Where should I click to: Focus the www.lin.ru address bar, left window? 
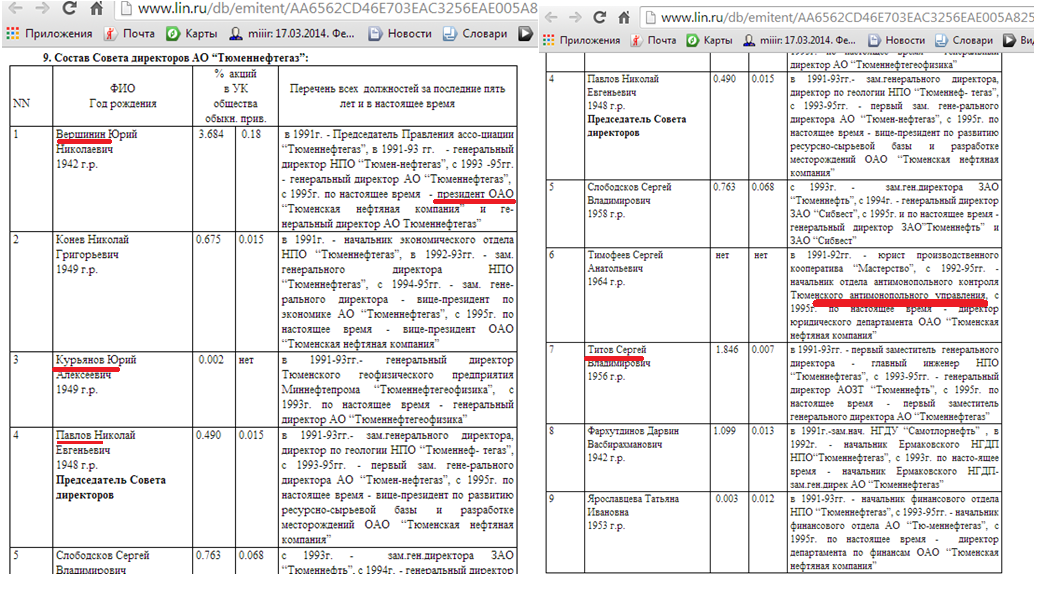coord(327,9)
